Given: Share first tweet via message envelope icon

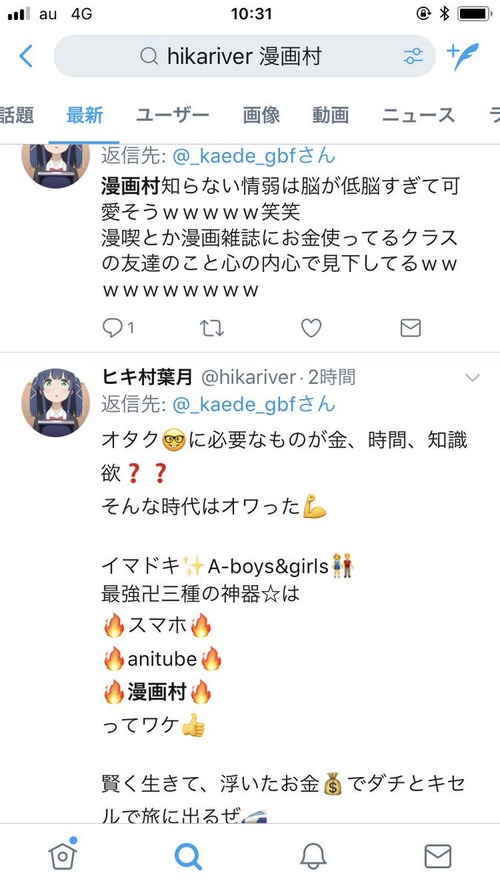Looking at the screenshot, I should (410, 328).
